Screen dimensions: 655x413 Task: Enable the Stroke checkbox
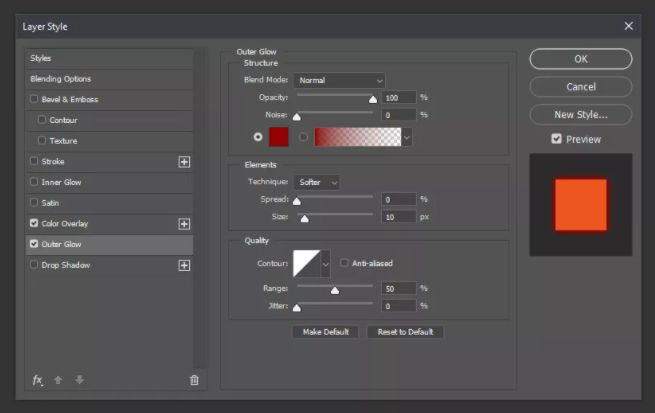(x=34, y=161)
